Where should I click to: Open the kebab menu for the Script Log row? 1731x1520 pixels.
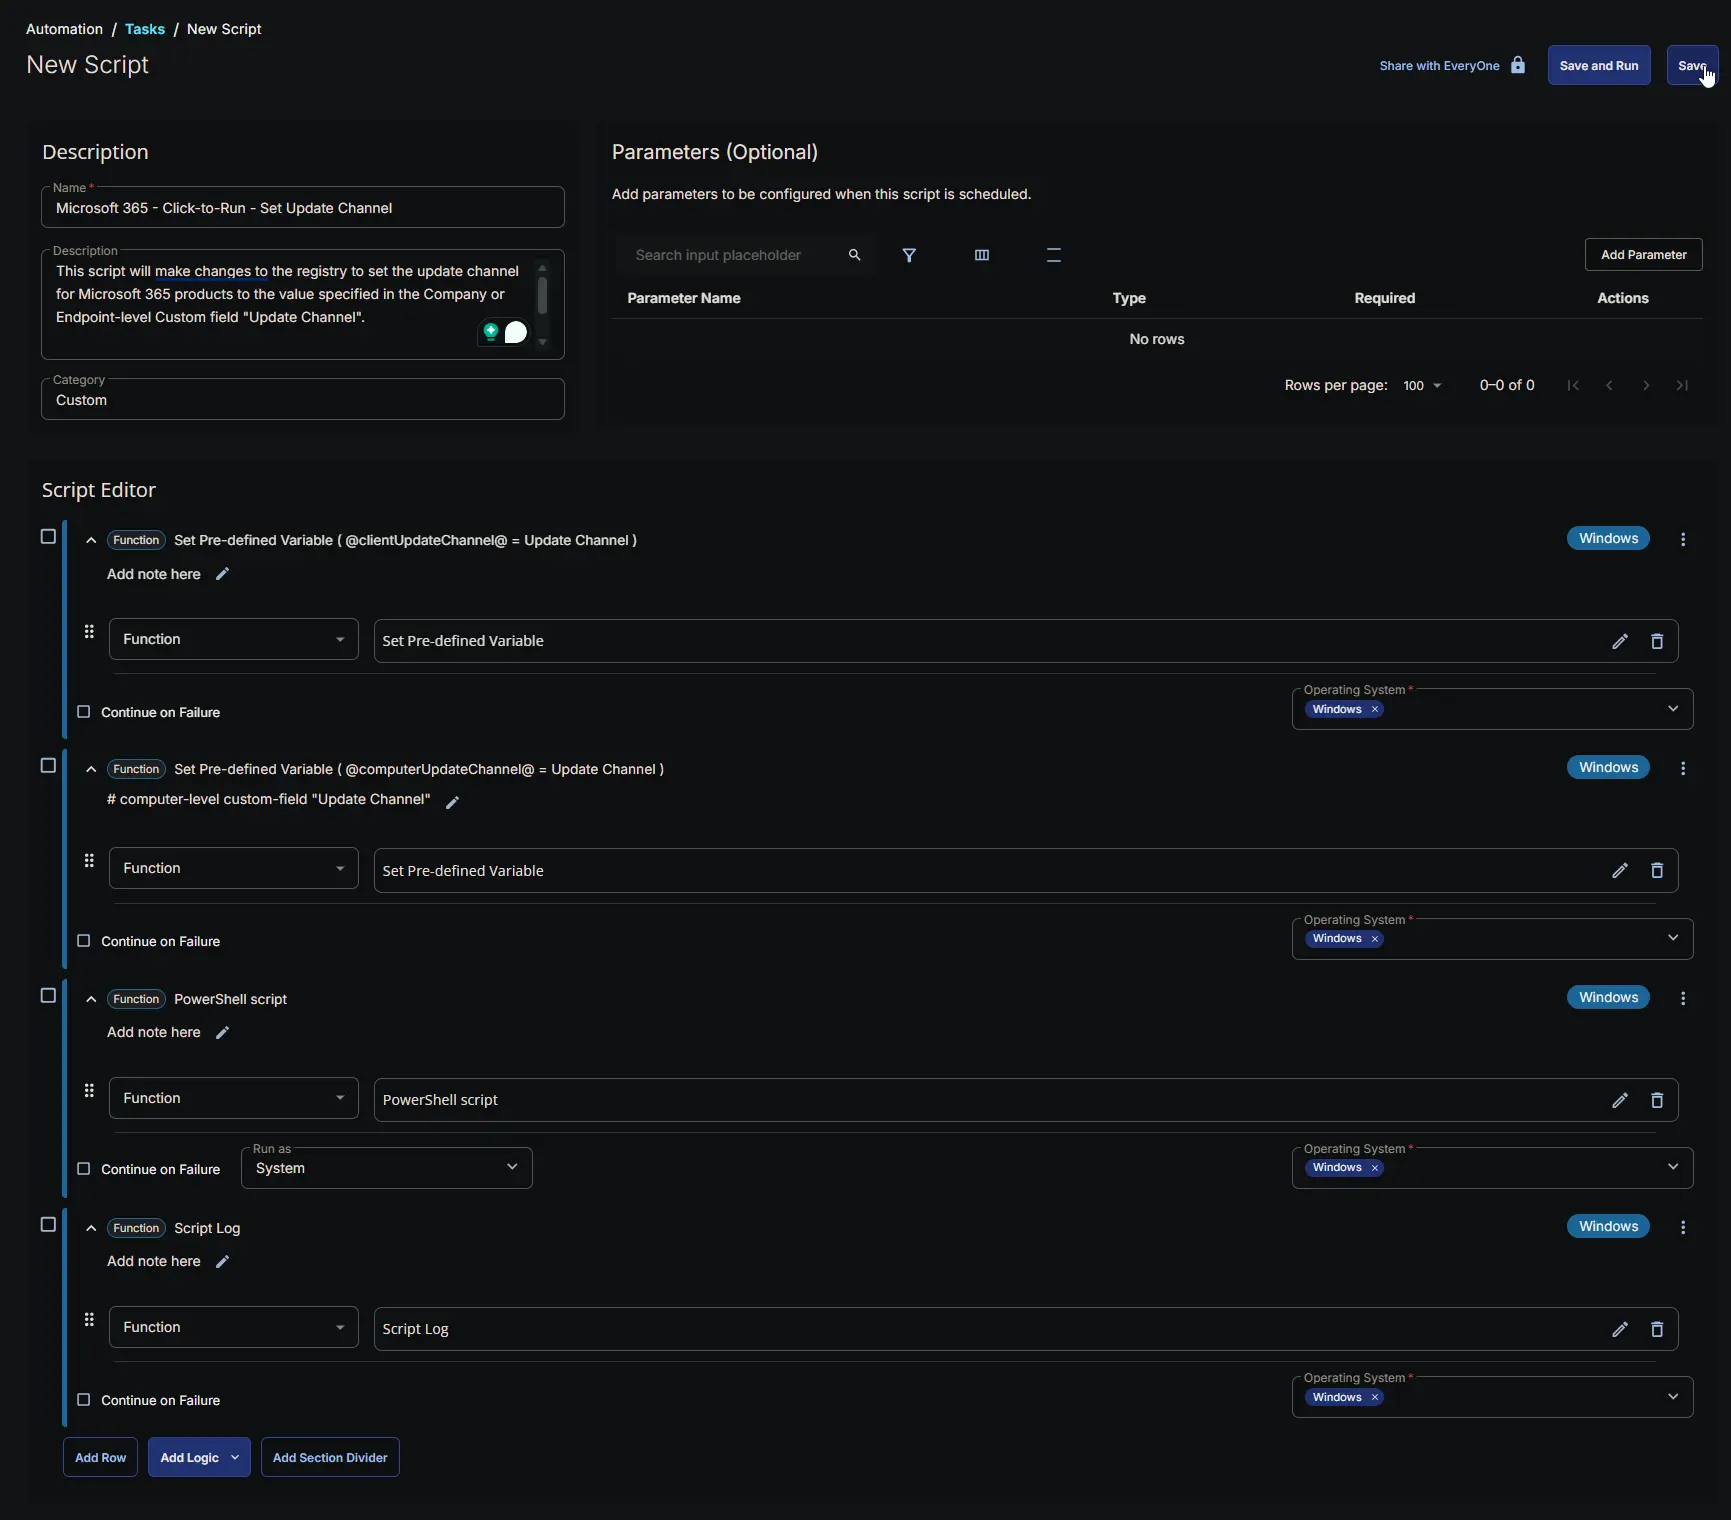pos(1682,1227)
